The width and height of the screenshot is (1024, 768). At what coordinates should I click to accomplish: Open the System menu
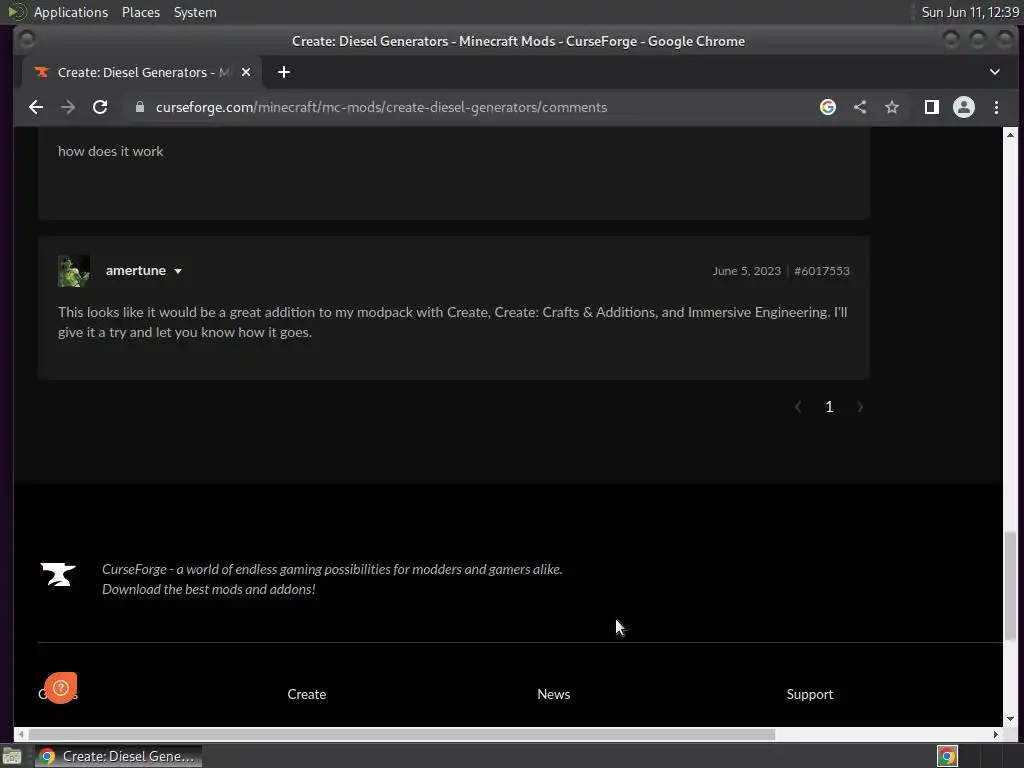tap(195, 12)
